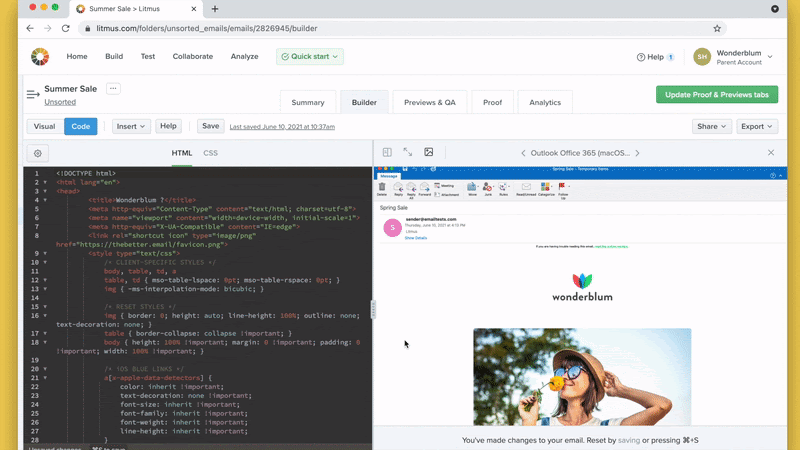Open the Share dropdown
Viewport: 800px width, 450px height.
712,127
